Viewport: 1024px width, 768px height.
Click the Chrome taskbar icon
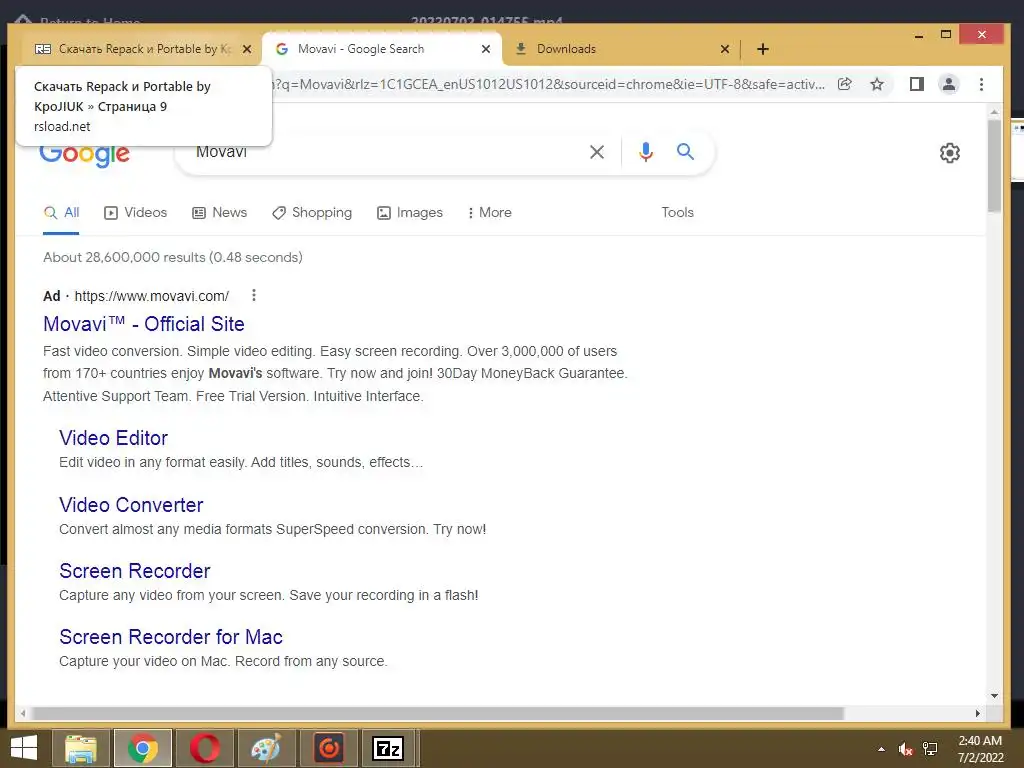point(142,748)
